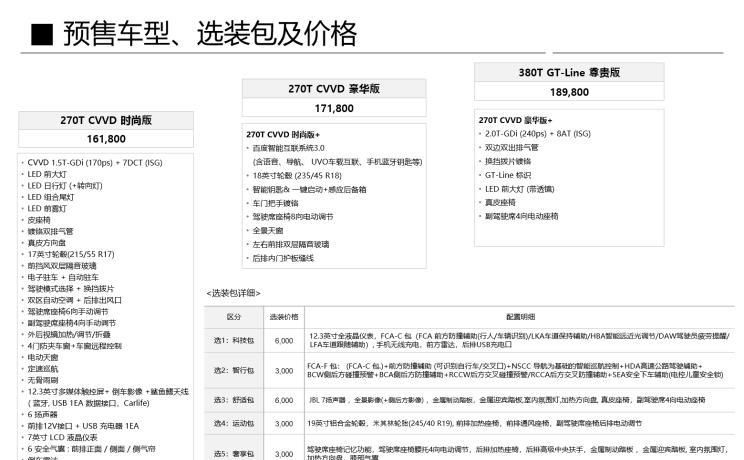
Task: Select the '270T CVVD 豪华版' trim header
Action: [x=334, y=89]
